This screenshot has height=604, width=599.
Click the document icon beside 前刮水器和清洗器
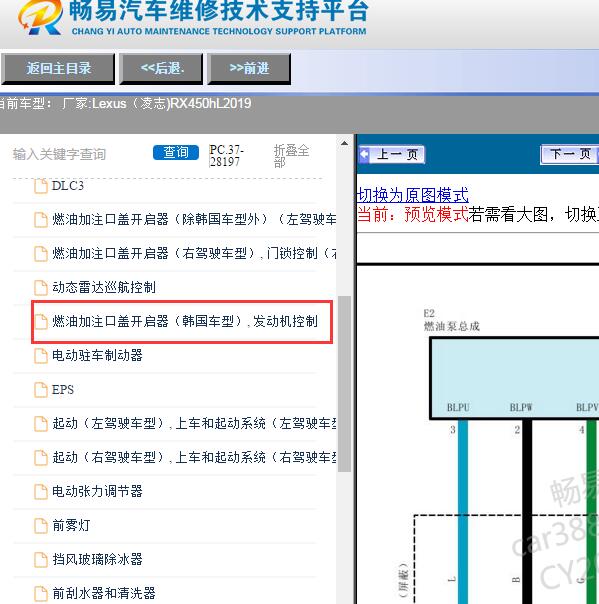click(x=41, y=594)
